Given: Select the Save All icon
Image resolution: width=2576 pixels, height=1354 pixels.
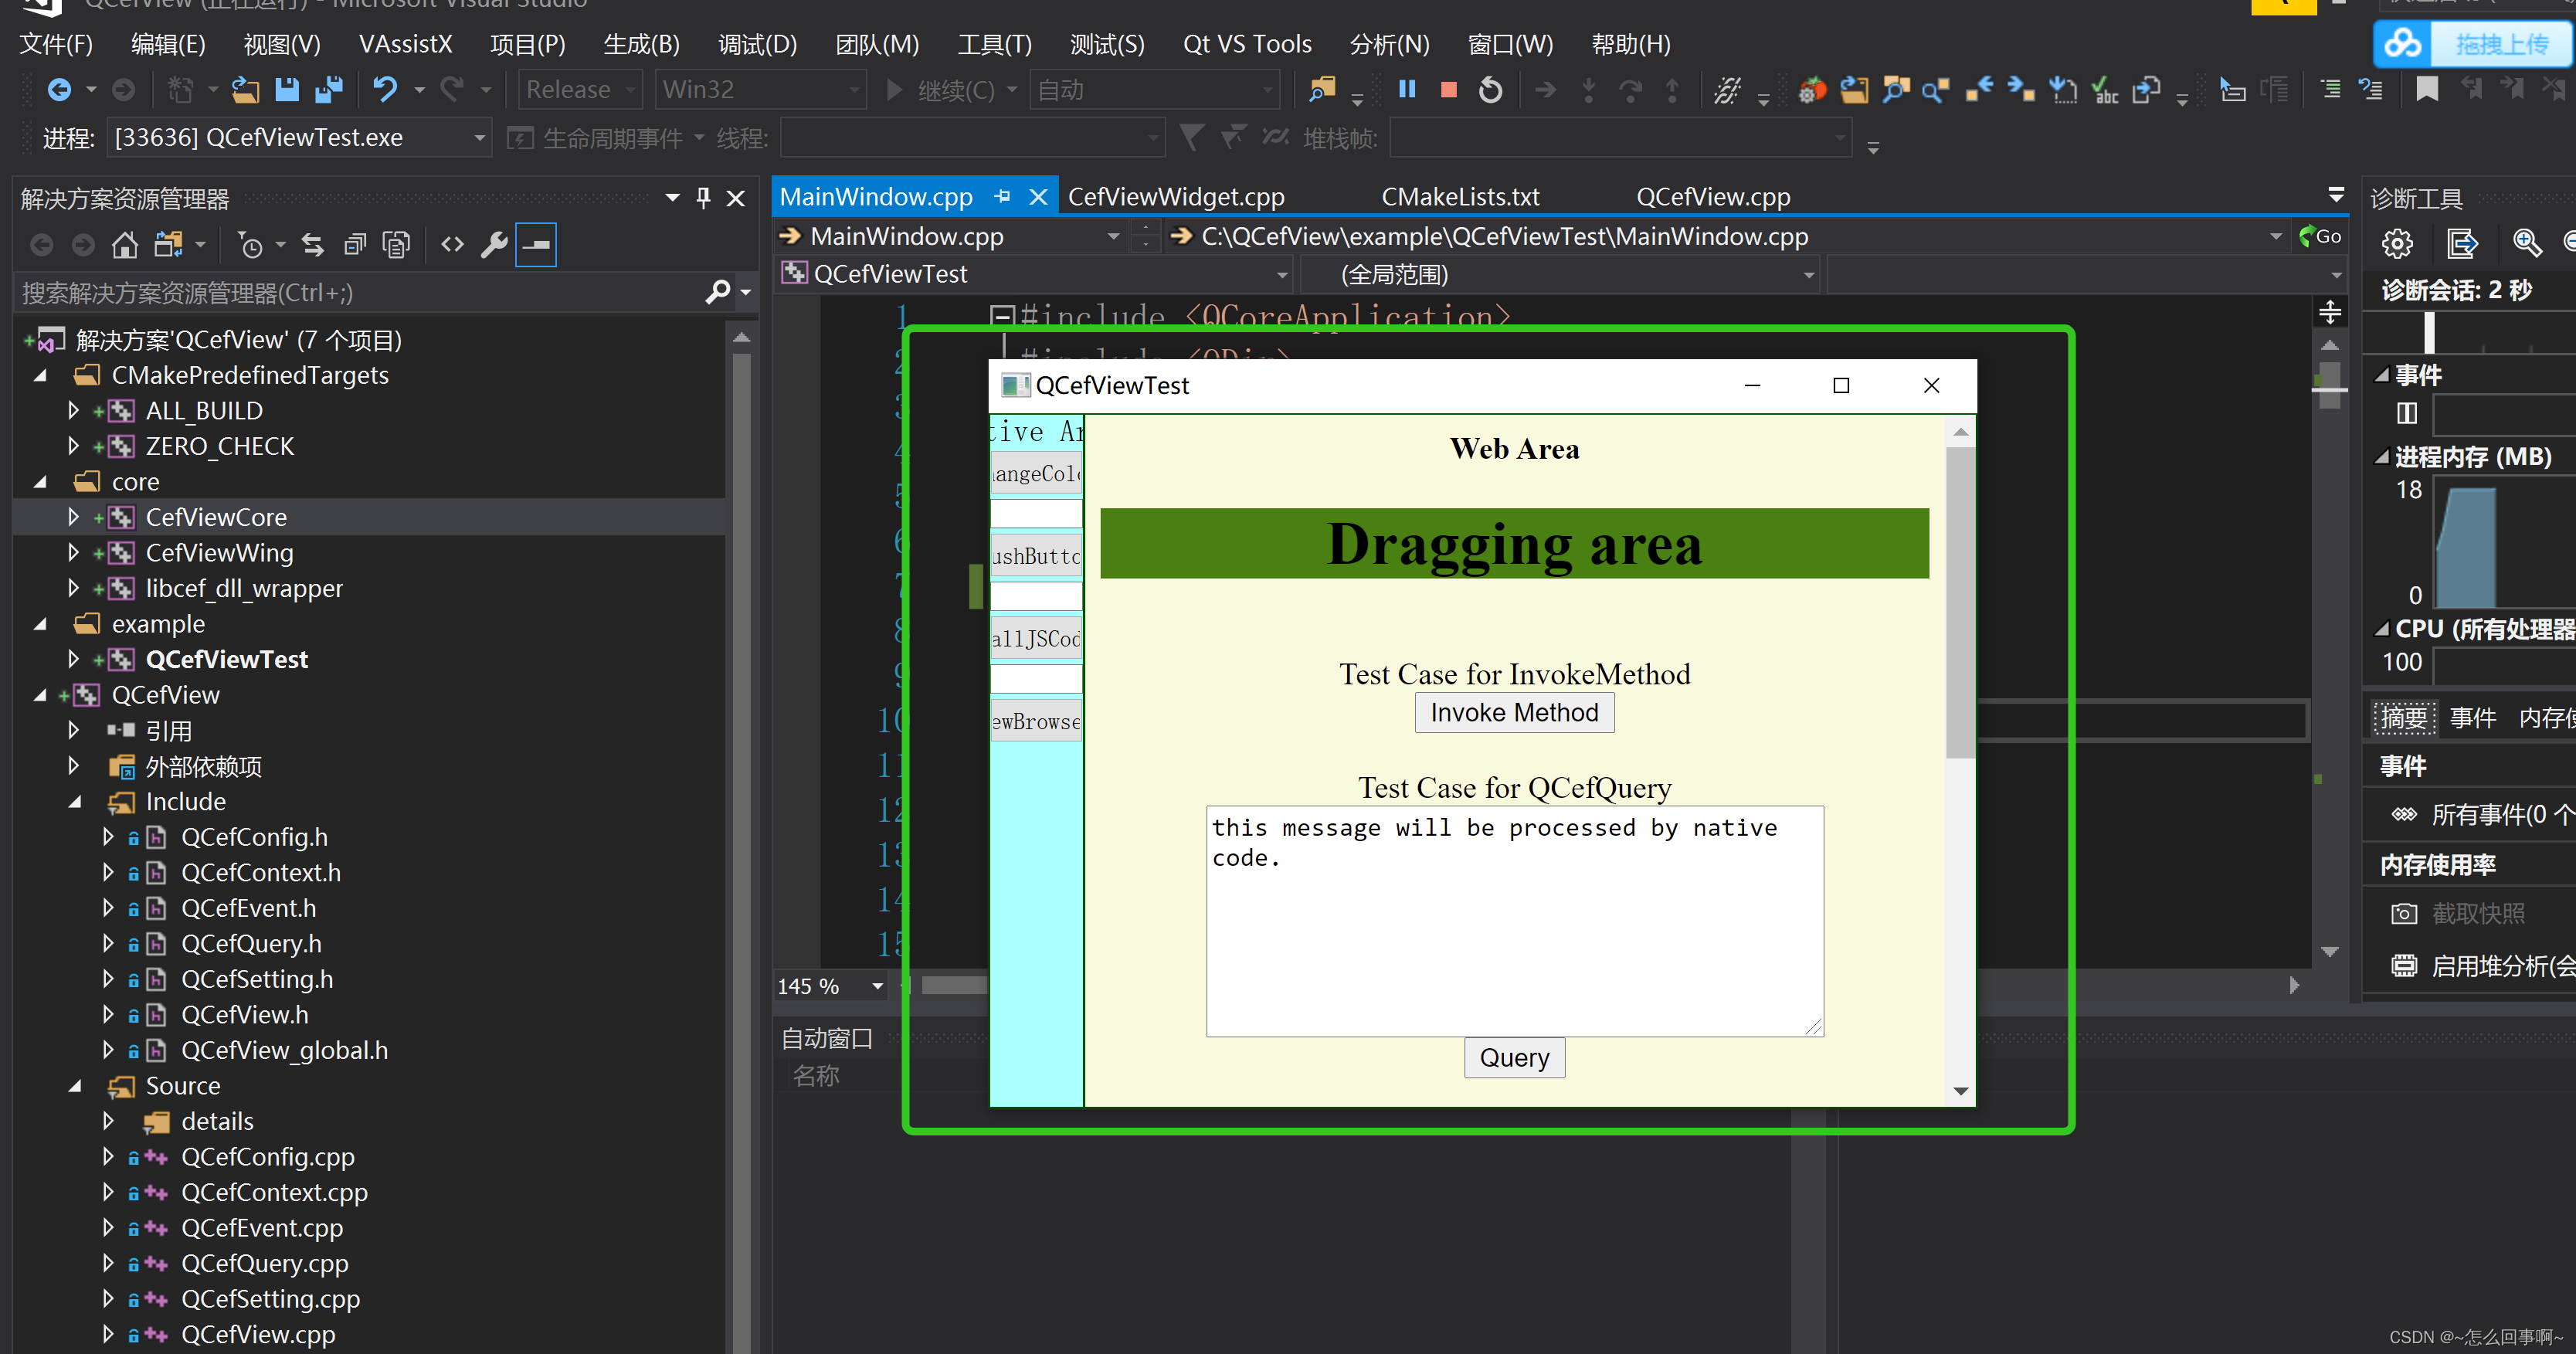Looking at the screenshot, I should [x=328, y=89].
